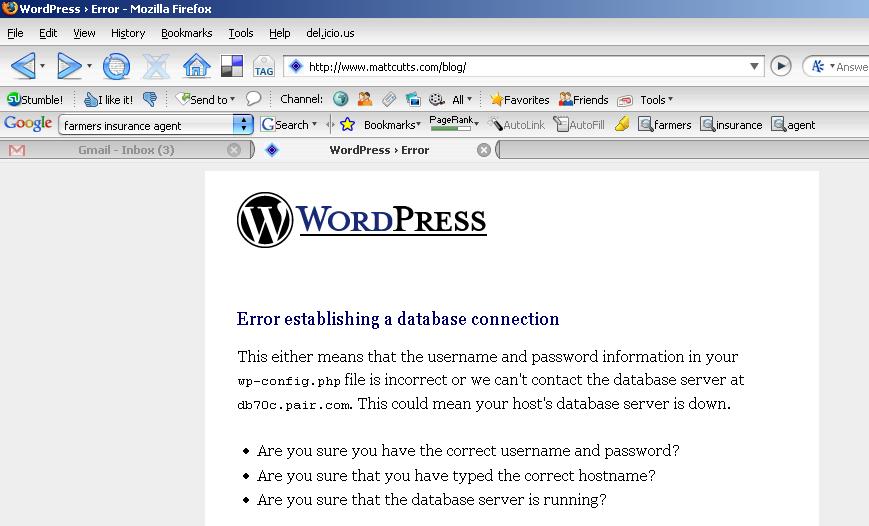Image resolution: width=869 pixels, height=526 pixels.
Task: Select the WordPress › Error tab
Action: [379, 150]
